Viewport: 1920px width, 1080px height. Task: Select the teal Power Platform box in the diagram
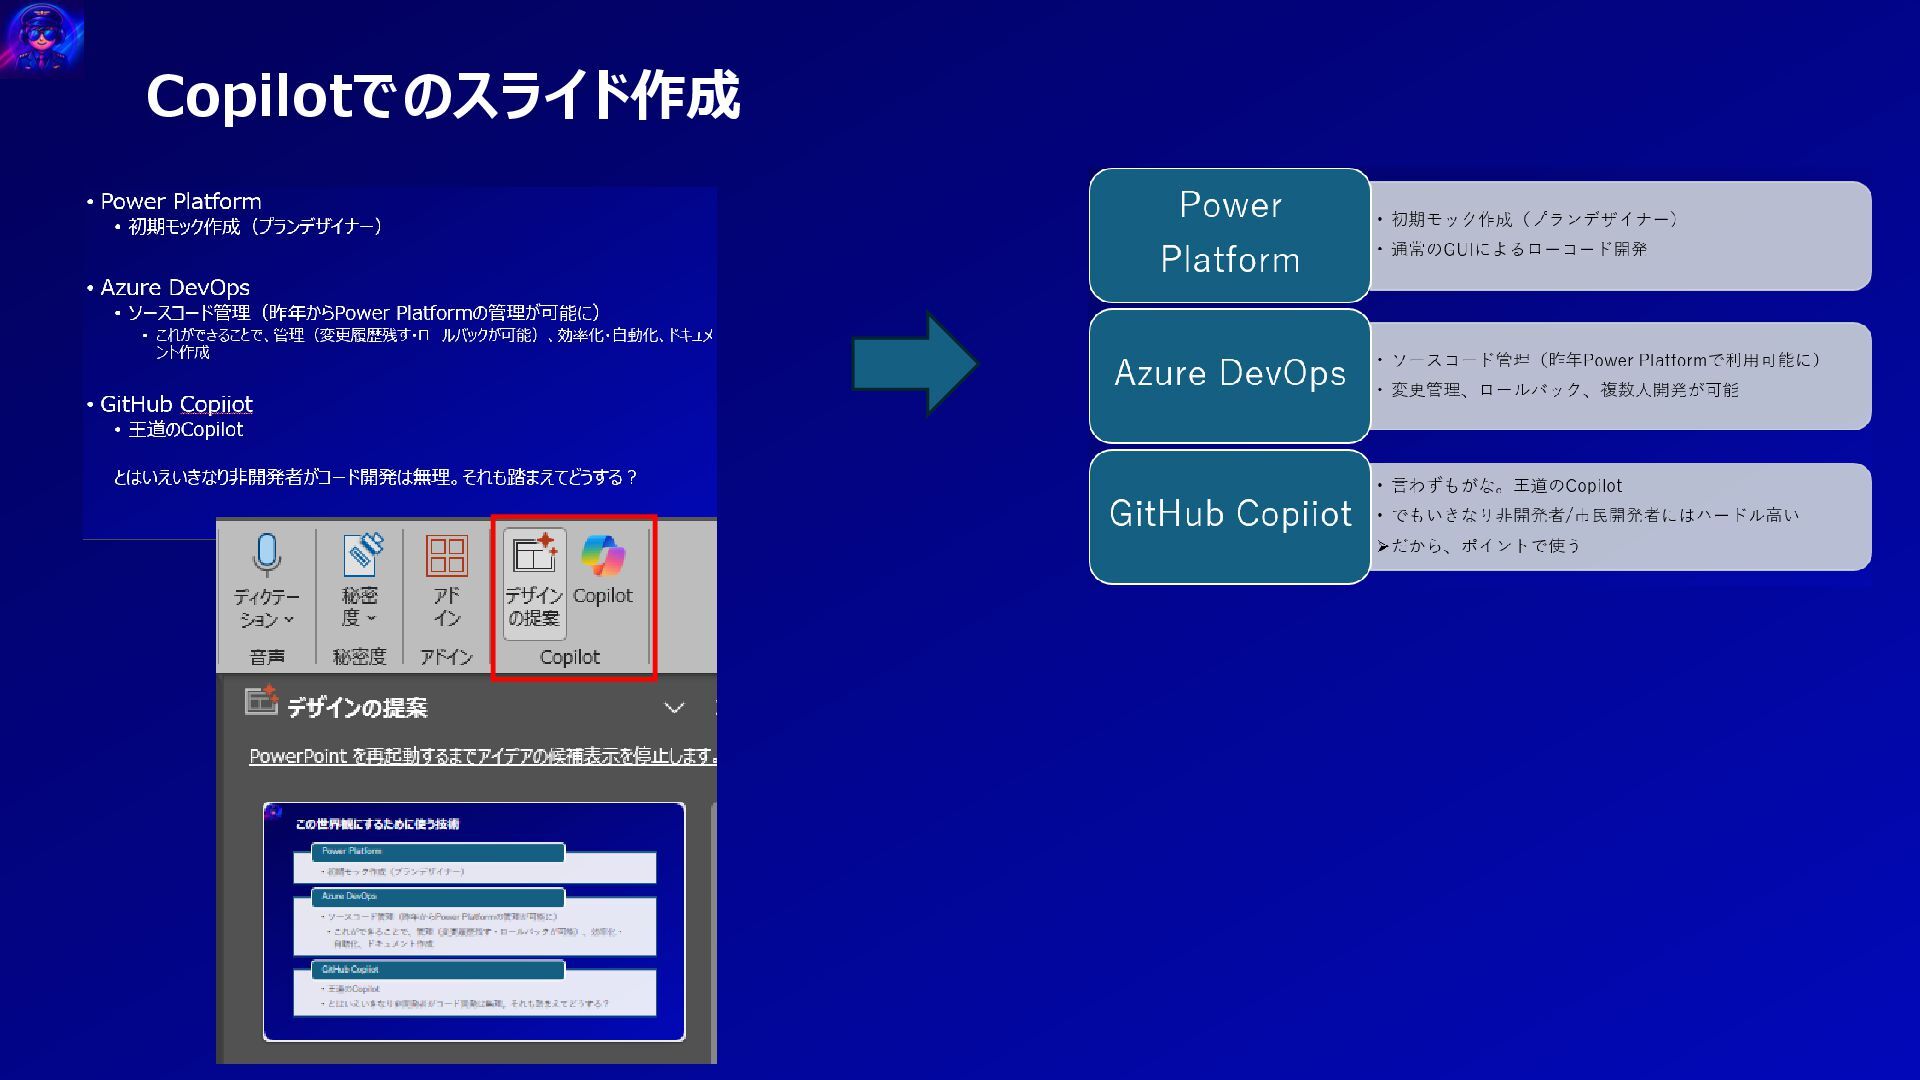coord(1229,235)
